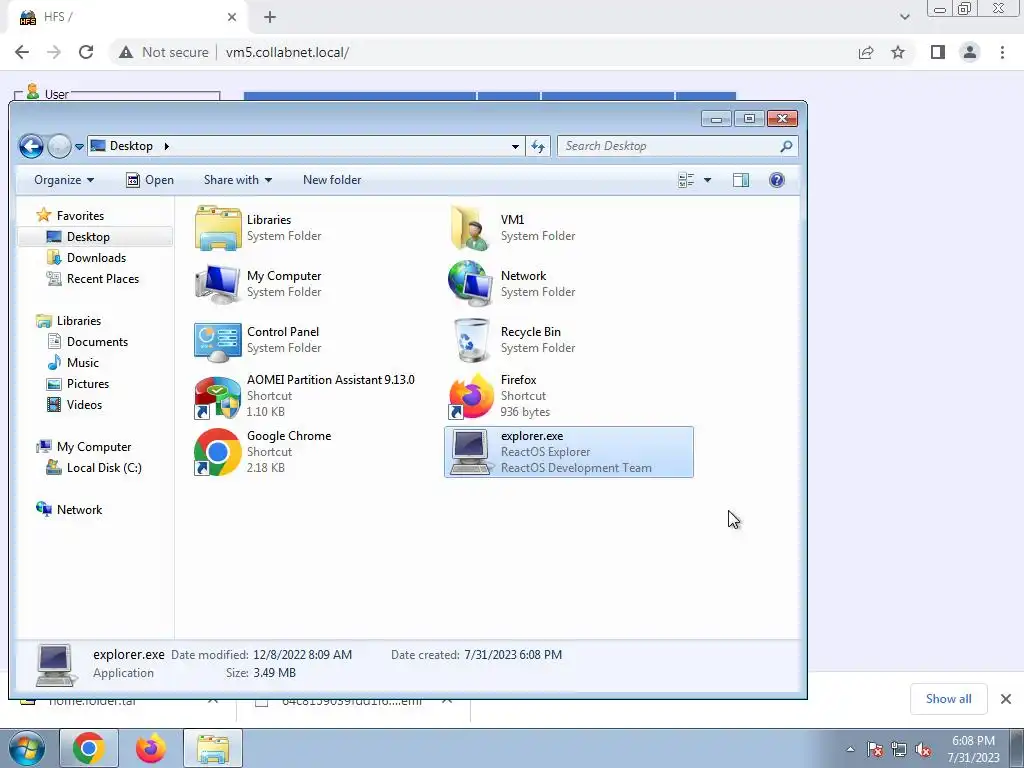Viewport: 1024px width, 768px height.
Task: Click the muted volume tray icon
Action: 923,749
